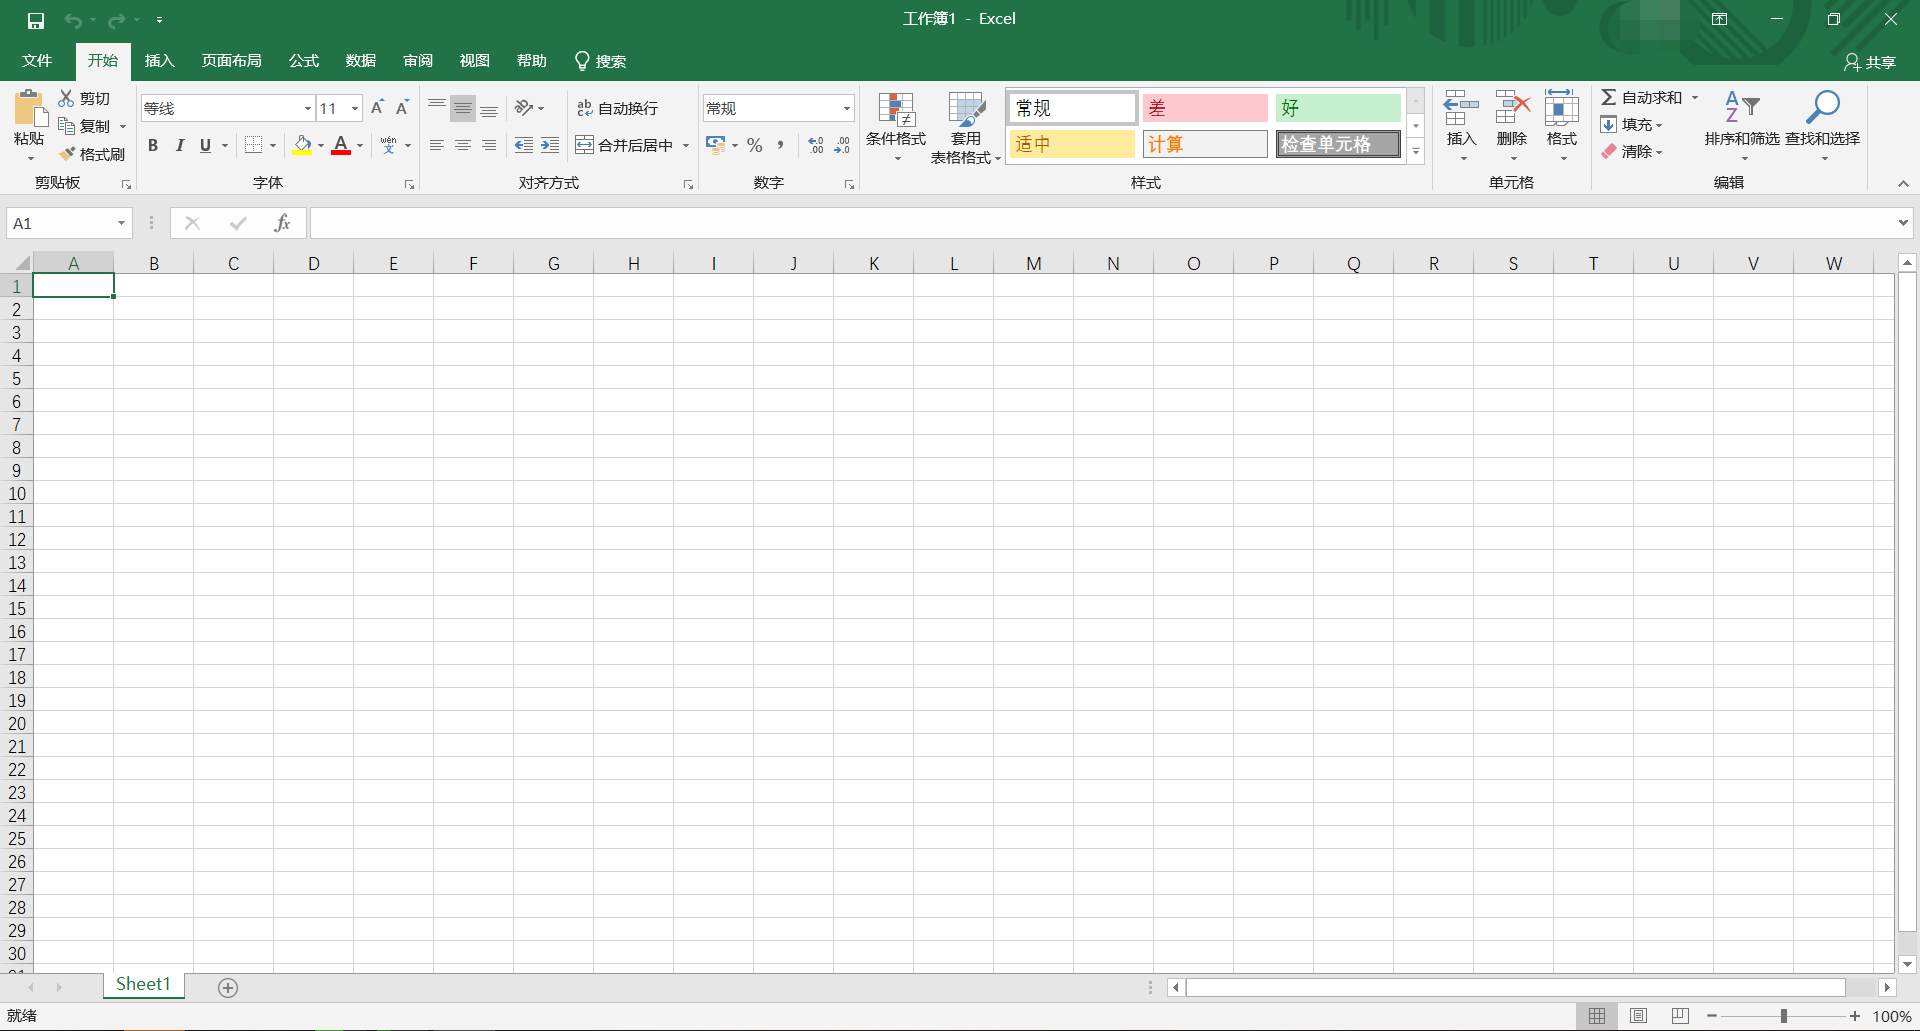Click the Share (共享) button
This screenshot has width=1920, height=1031.
pyautogui.click(x=1869, y=62)
